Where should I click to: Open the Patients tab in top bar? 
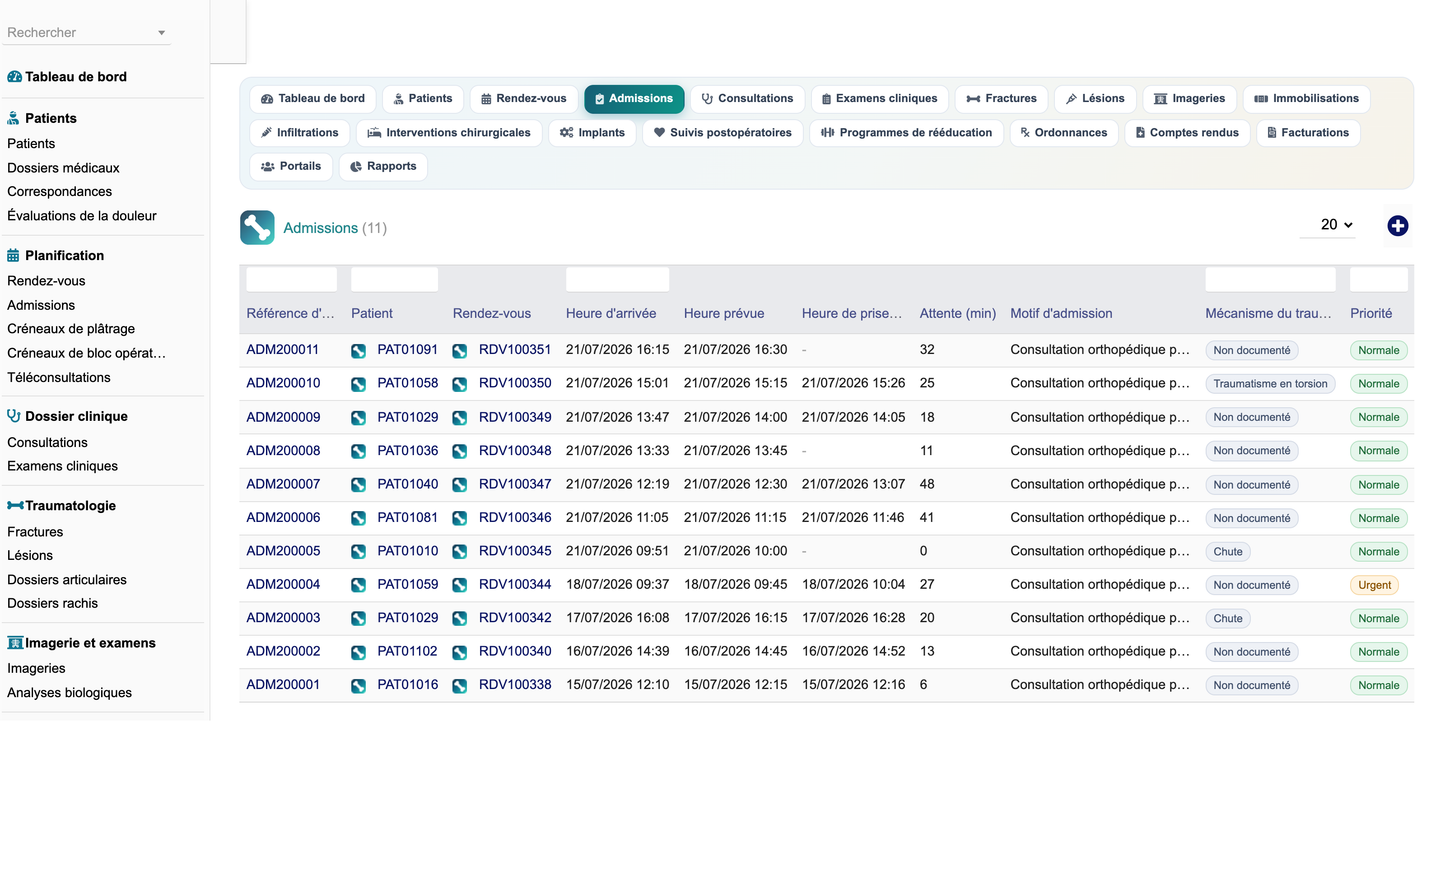[422, 99]
